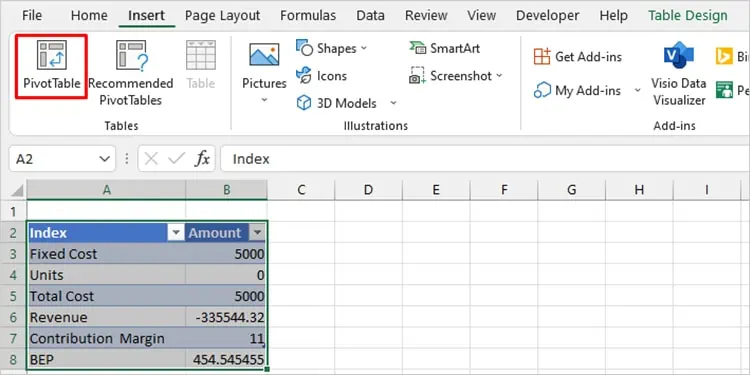Open the Table Design tab
750x375 pixels.
pyautogui.click(x=687, y=16)
